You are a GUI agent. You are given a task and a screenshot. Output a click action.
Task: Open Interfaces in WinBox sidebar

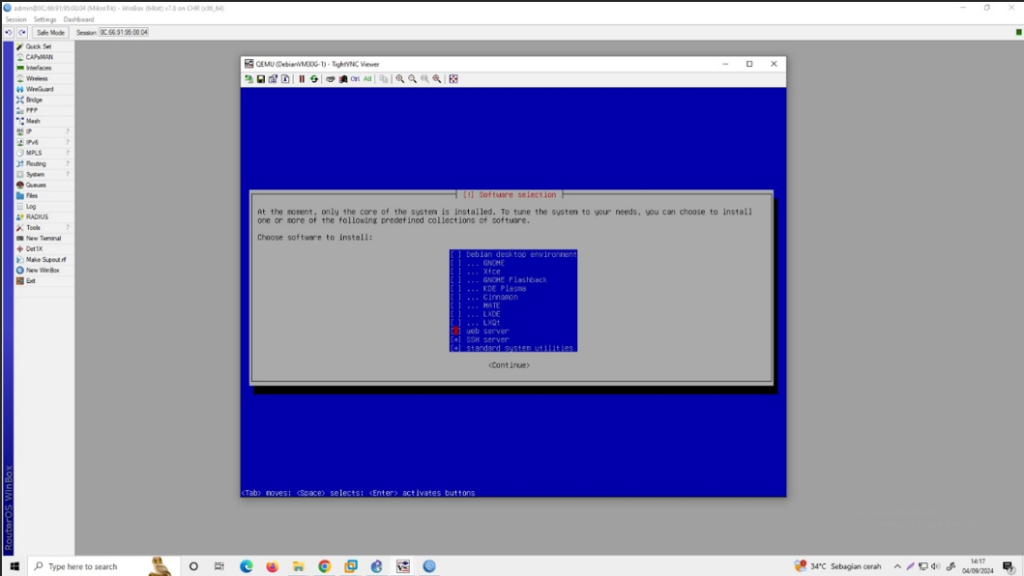coord(39,68)
